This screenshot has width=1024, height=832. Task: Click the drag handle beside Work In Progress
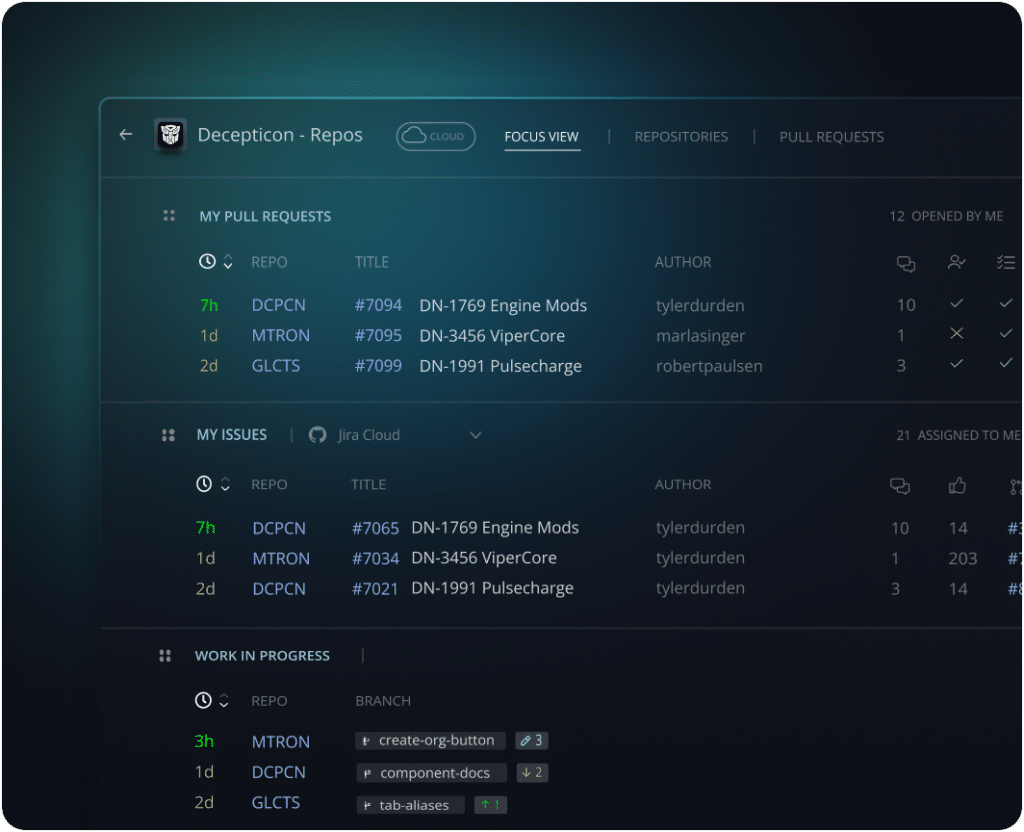click(165, 656)
